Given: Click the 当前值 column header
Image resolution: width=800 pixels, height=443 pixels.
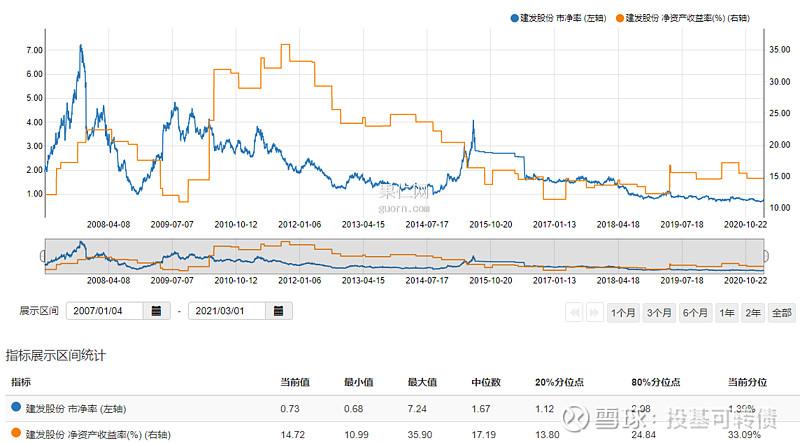Looking at the screenshot, I should (295, 382).
